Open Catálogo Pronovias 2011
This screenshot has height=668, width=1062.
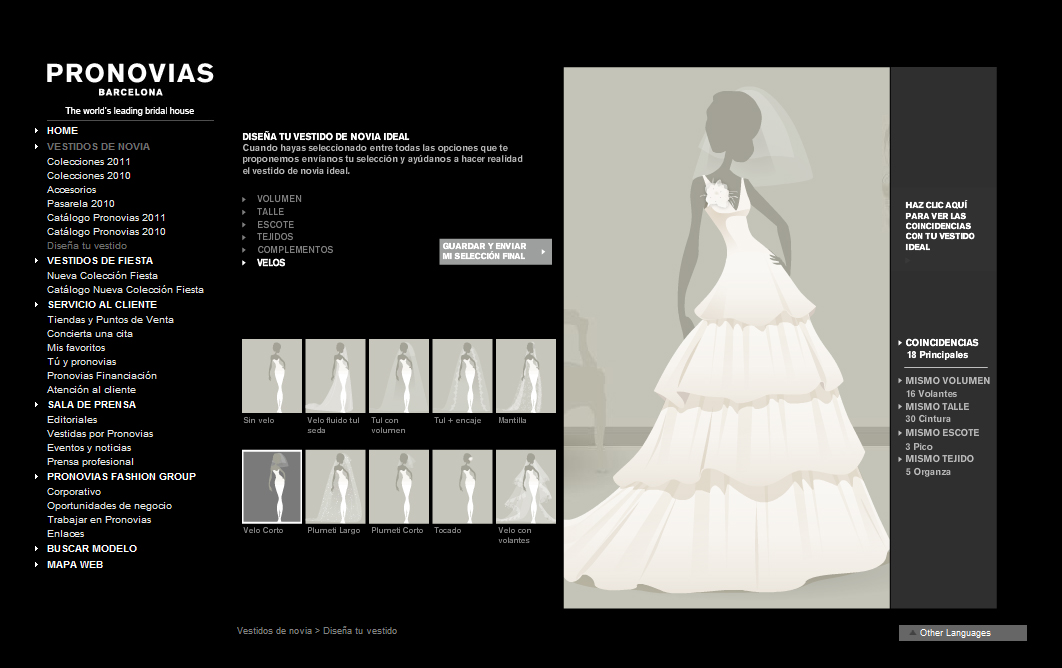[x=106, y=217]
